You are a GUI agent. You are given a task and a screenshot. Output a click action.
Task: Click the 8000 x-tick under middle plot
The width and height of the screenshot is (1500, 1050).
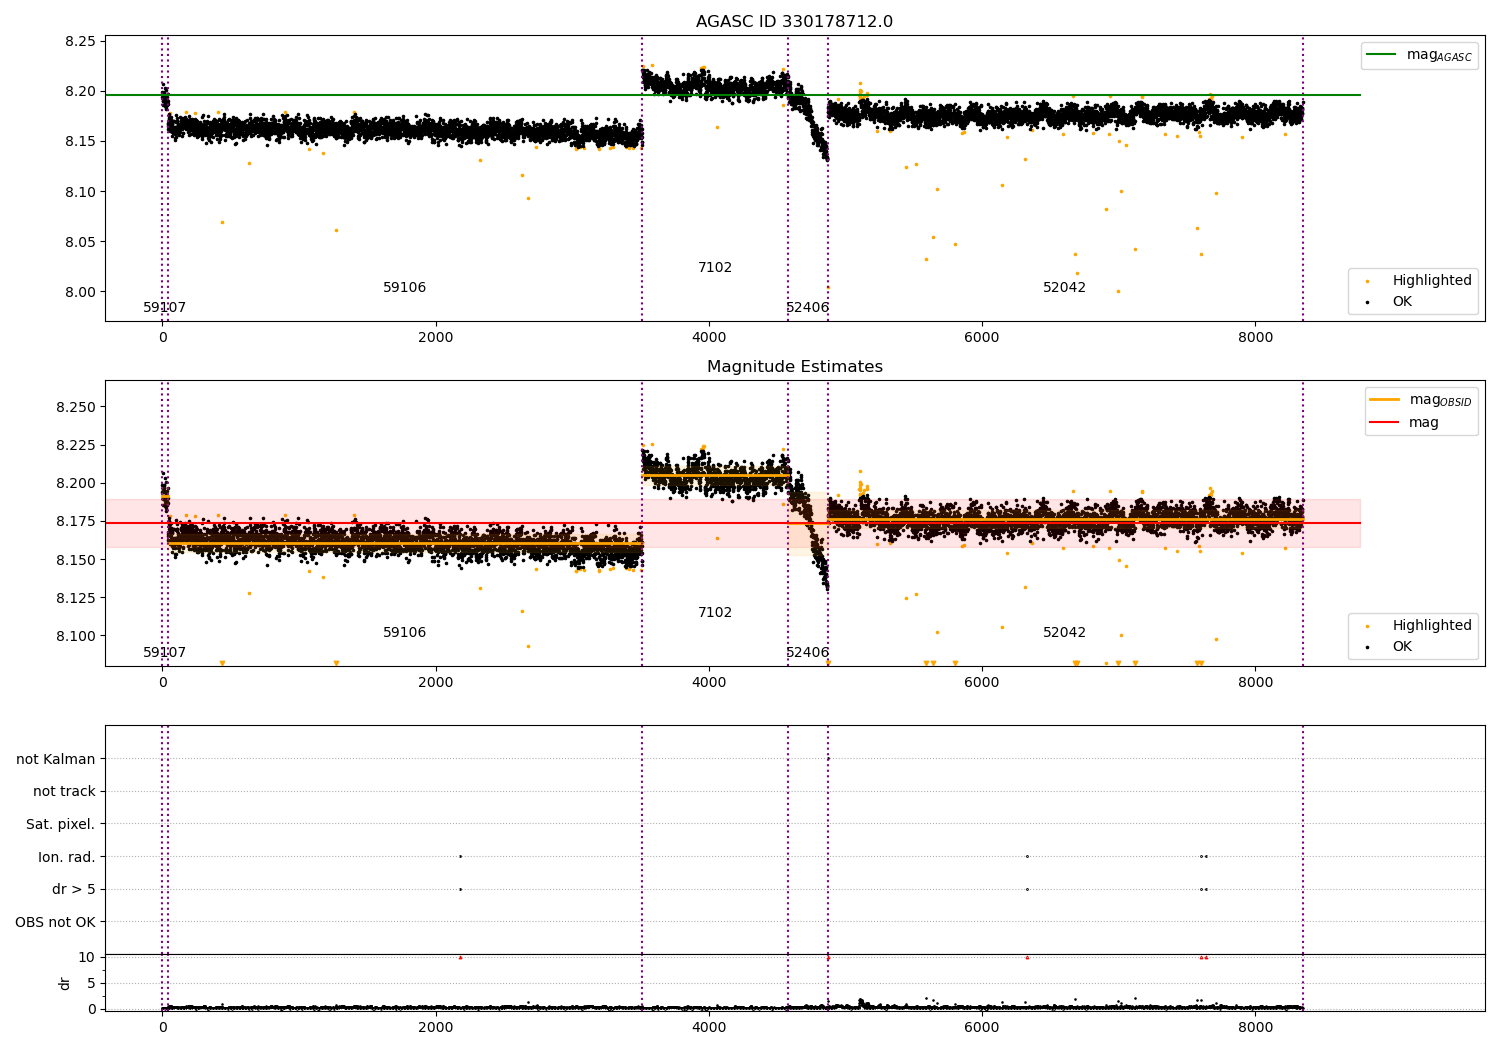click(x=1256, y=683)
